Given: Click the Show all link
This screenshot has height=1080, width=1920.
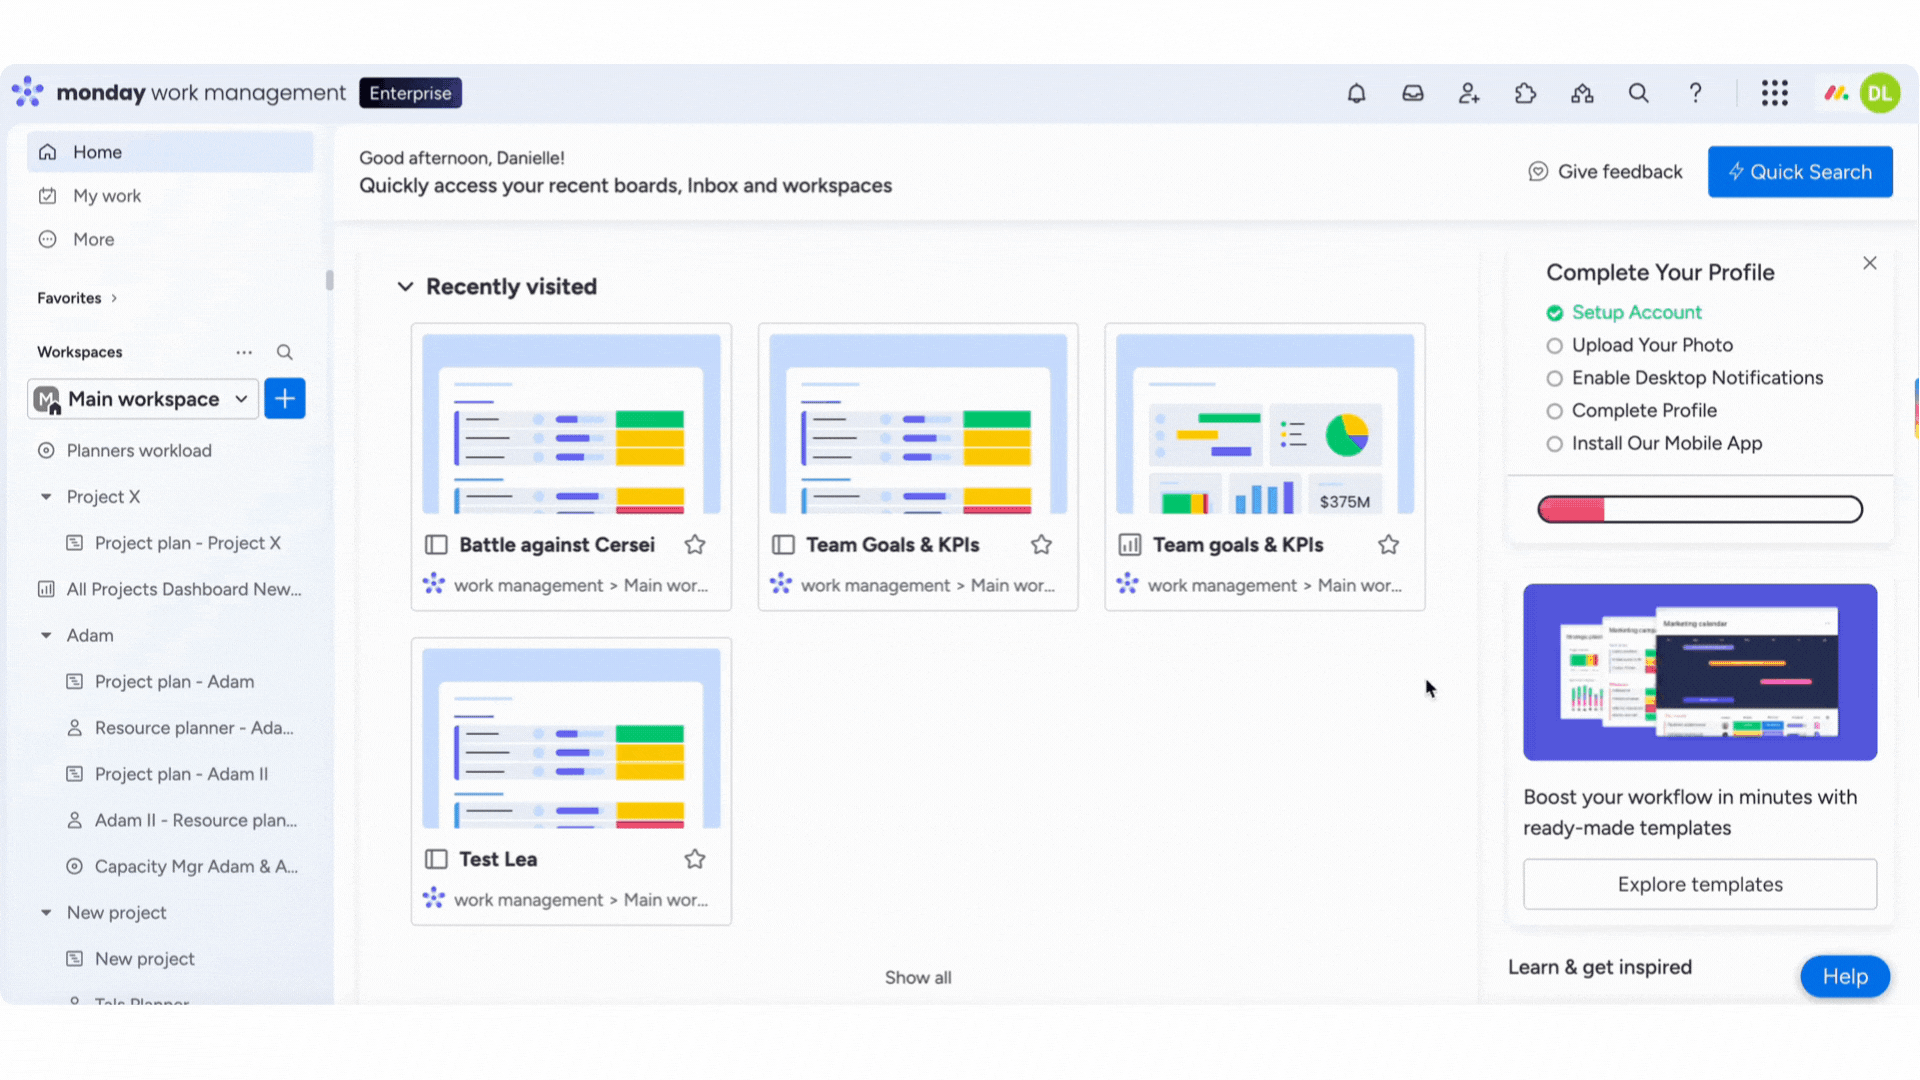Looking at the screenshot, I should 918,977.
